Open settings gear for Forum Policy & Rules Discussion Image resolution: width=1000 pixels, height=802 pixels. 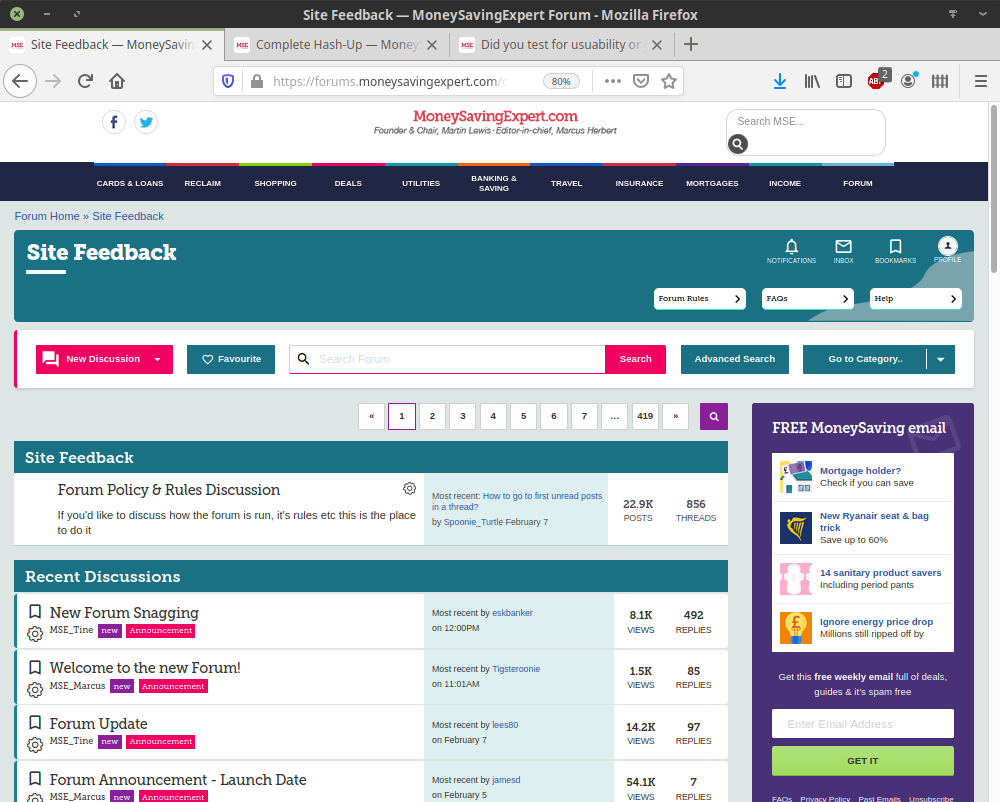tap(409, 488)
